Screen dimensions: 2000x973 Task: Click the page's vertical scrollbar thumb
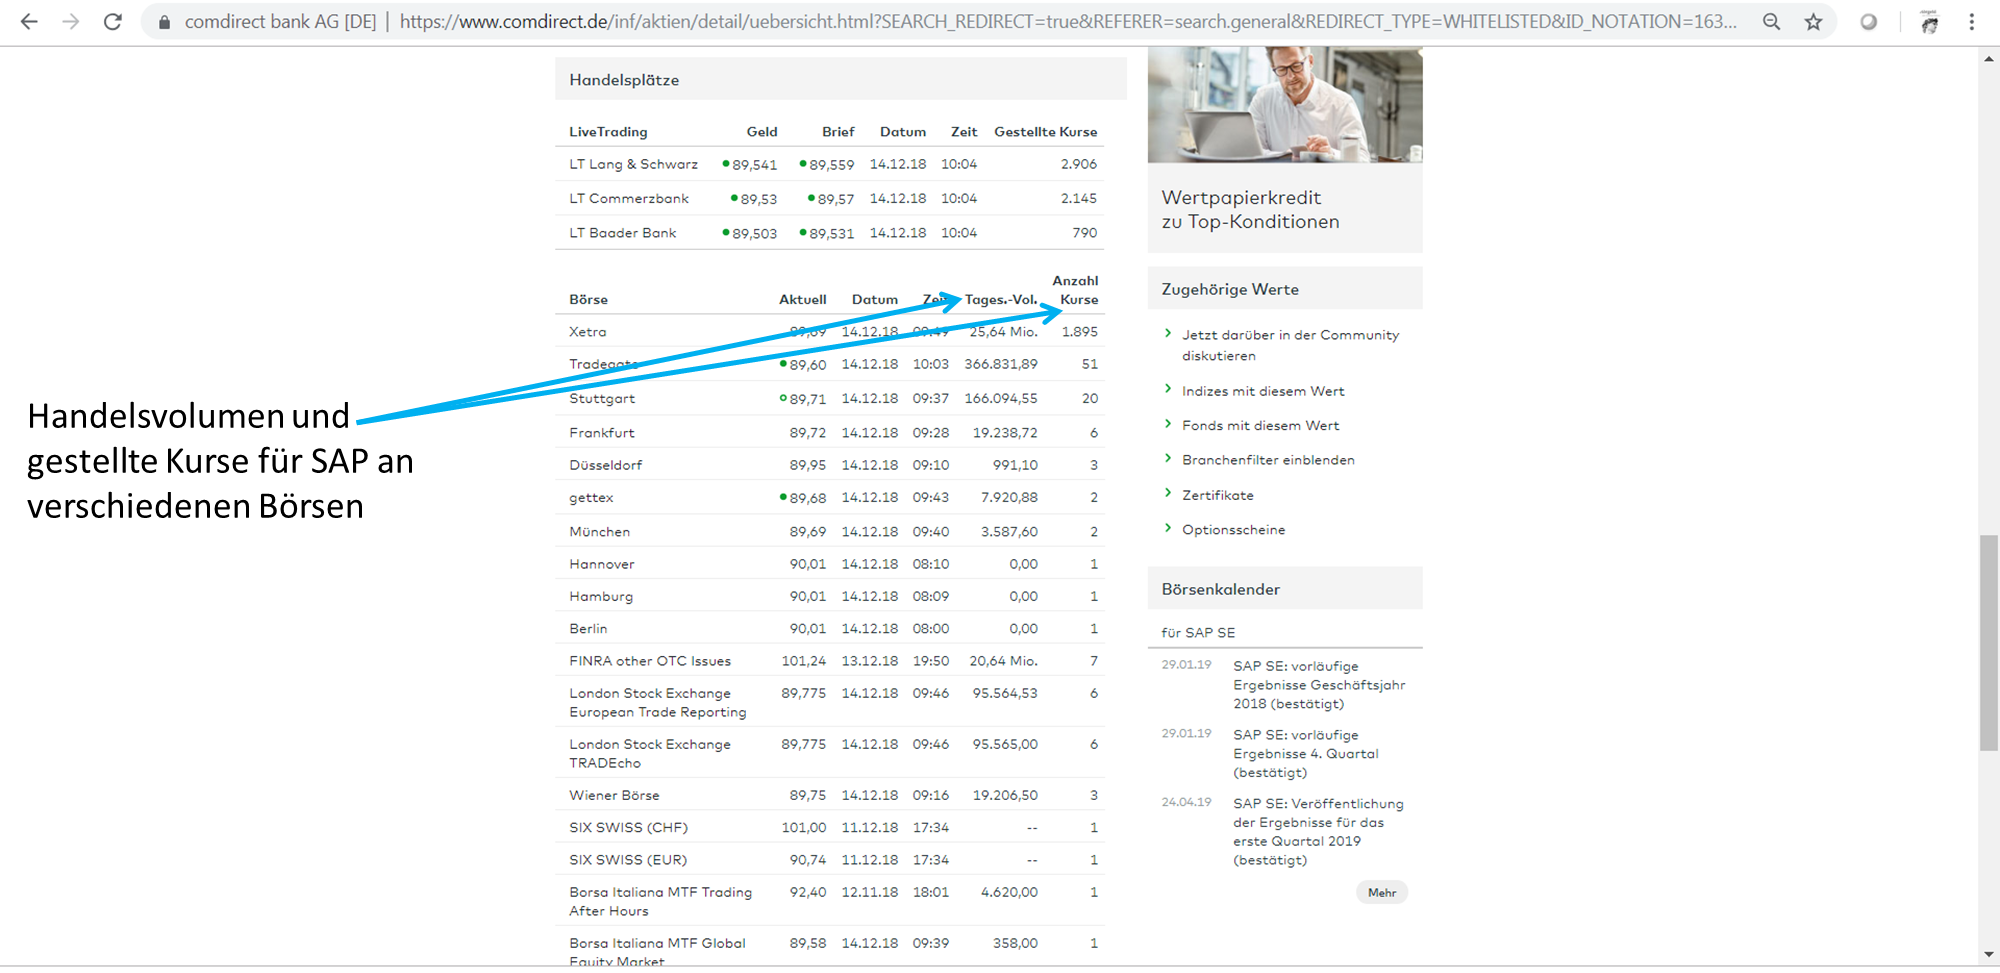click(x=1988, y=642)
